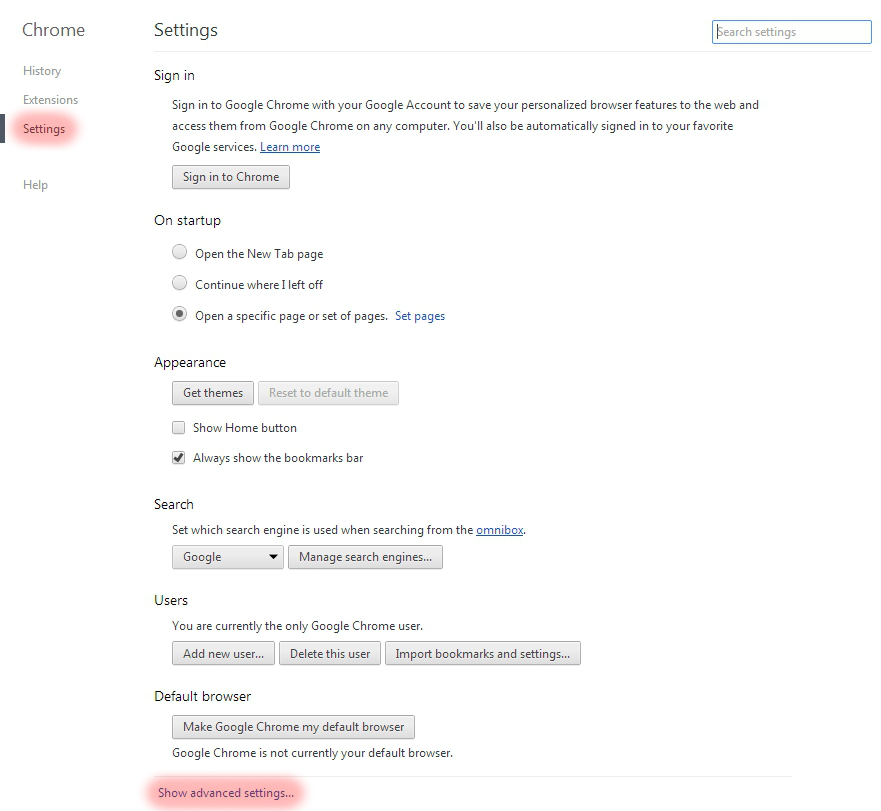Open the History page in sidebar

tap(42, 71)
